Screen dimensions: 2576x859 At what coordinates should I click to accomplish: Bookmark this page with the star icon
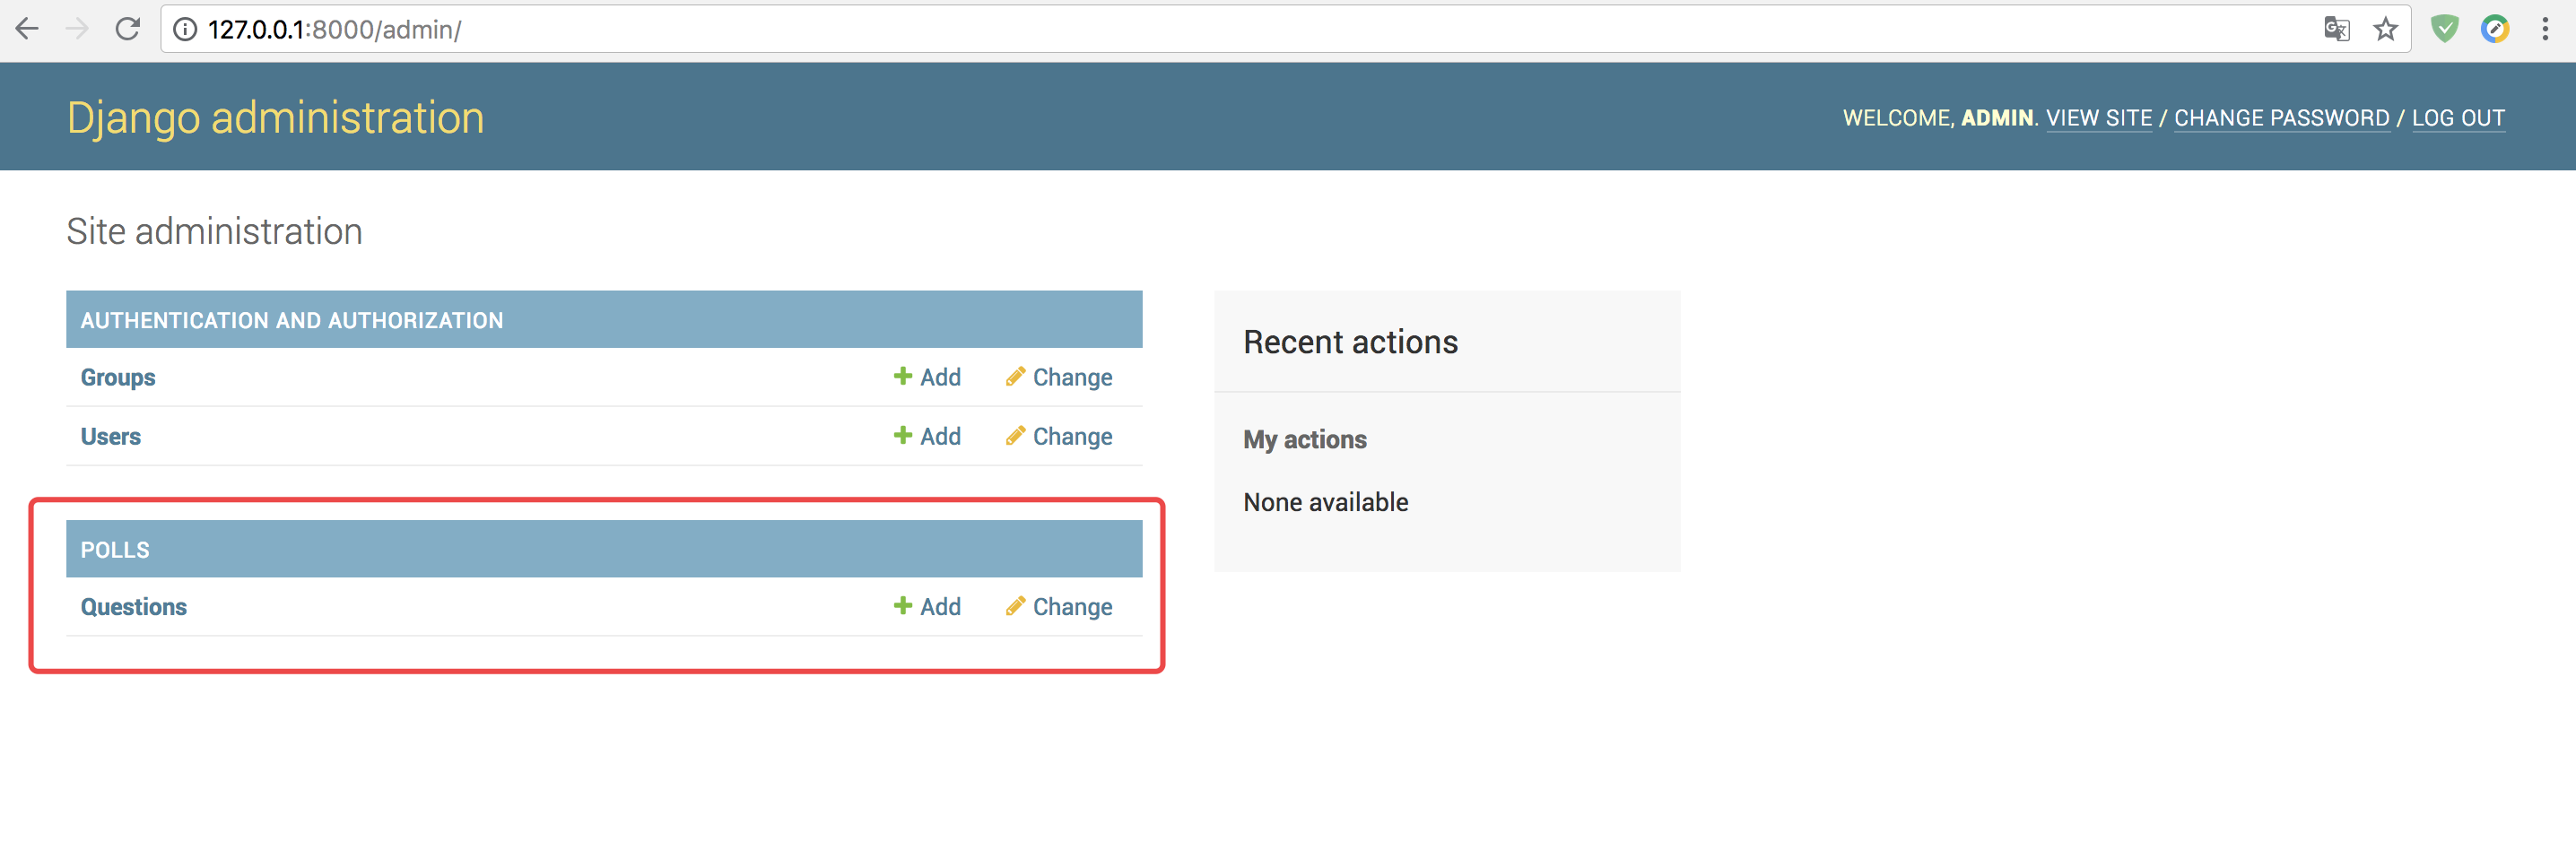pyautogui.click(x=2386, y=29)
